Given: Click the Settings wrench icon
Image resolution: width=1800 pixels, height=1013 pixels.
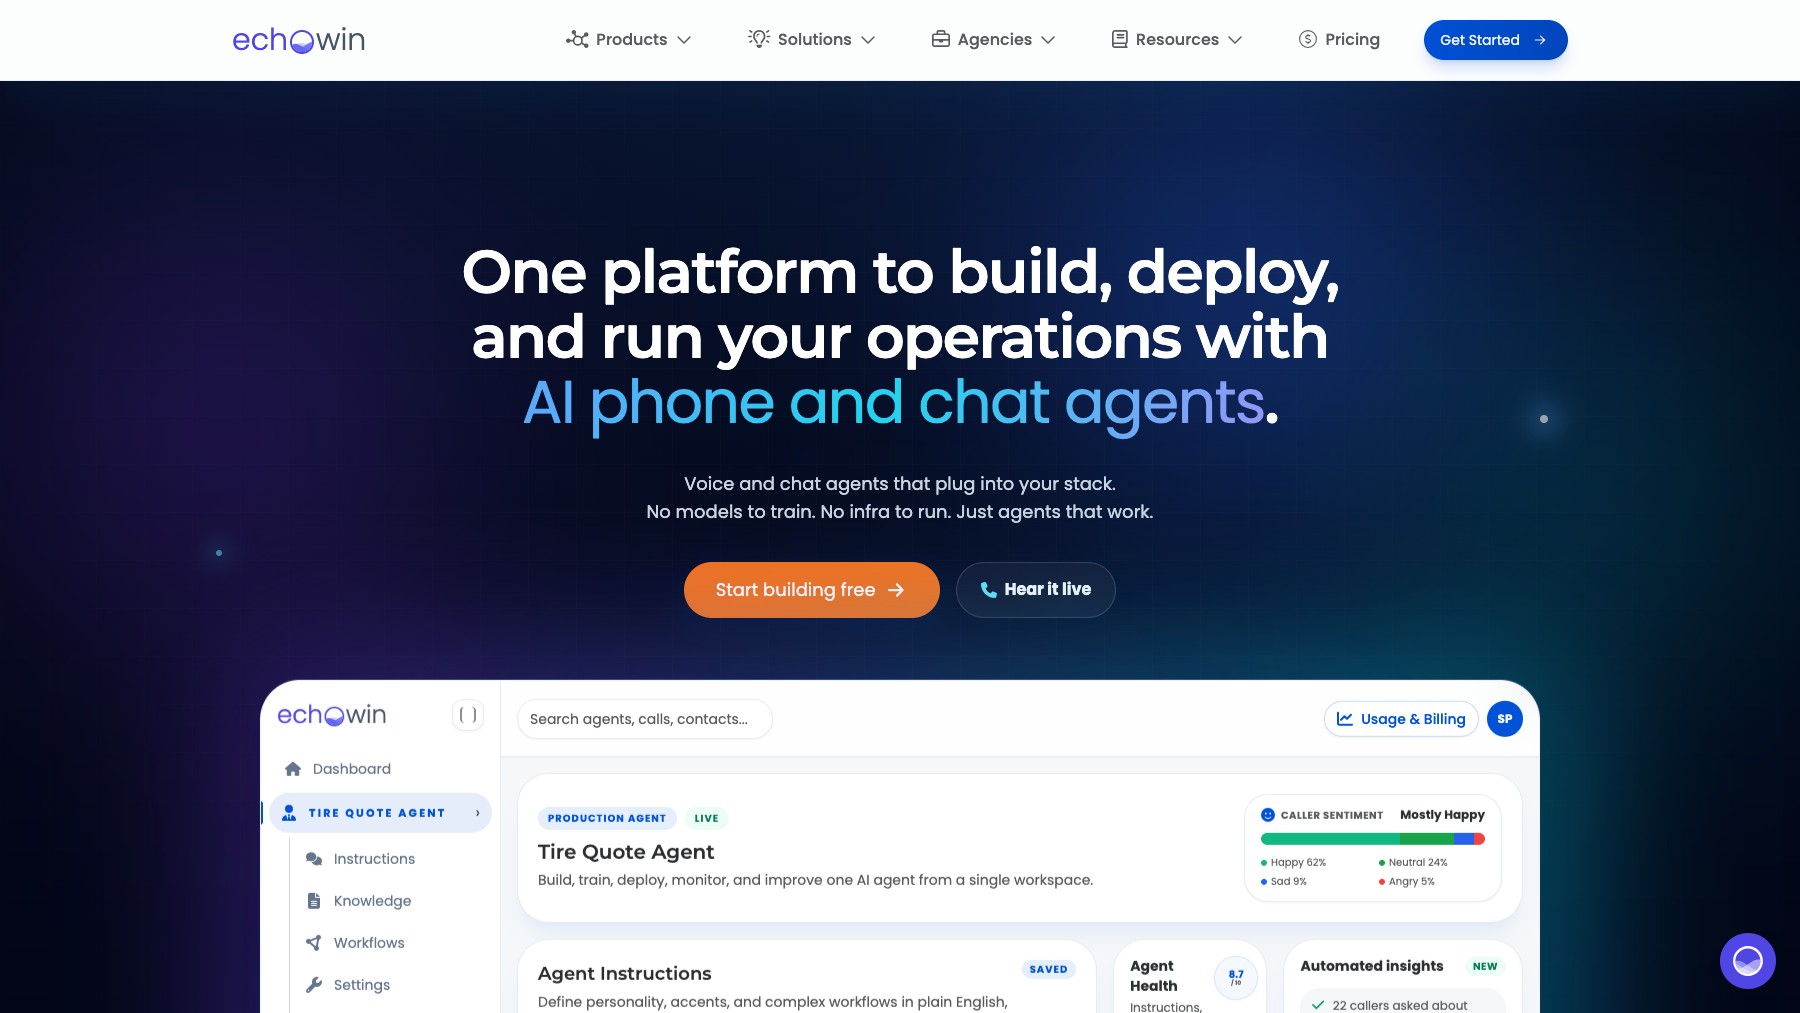Looking at the screenshot, I should click(x=314, y=985).
